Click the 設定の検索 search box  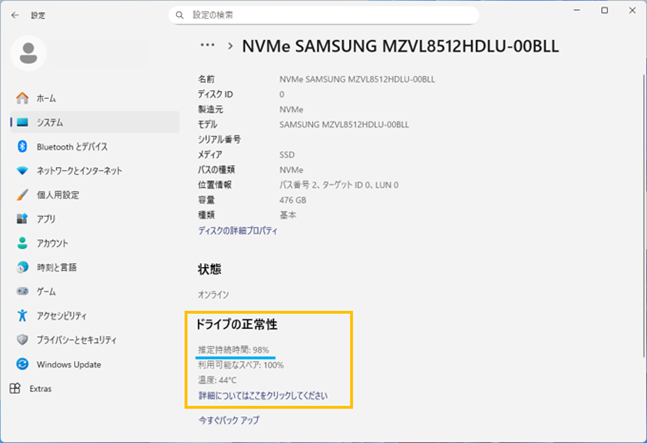click(x=324, y=15)
